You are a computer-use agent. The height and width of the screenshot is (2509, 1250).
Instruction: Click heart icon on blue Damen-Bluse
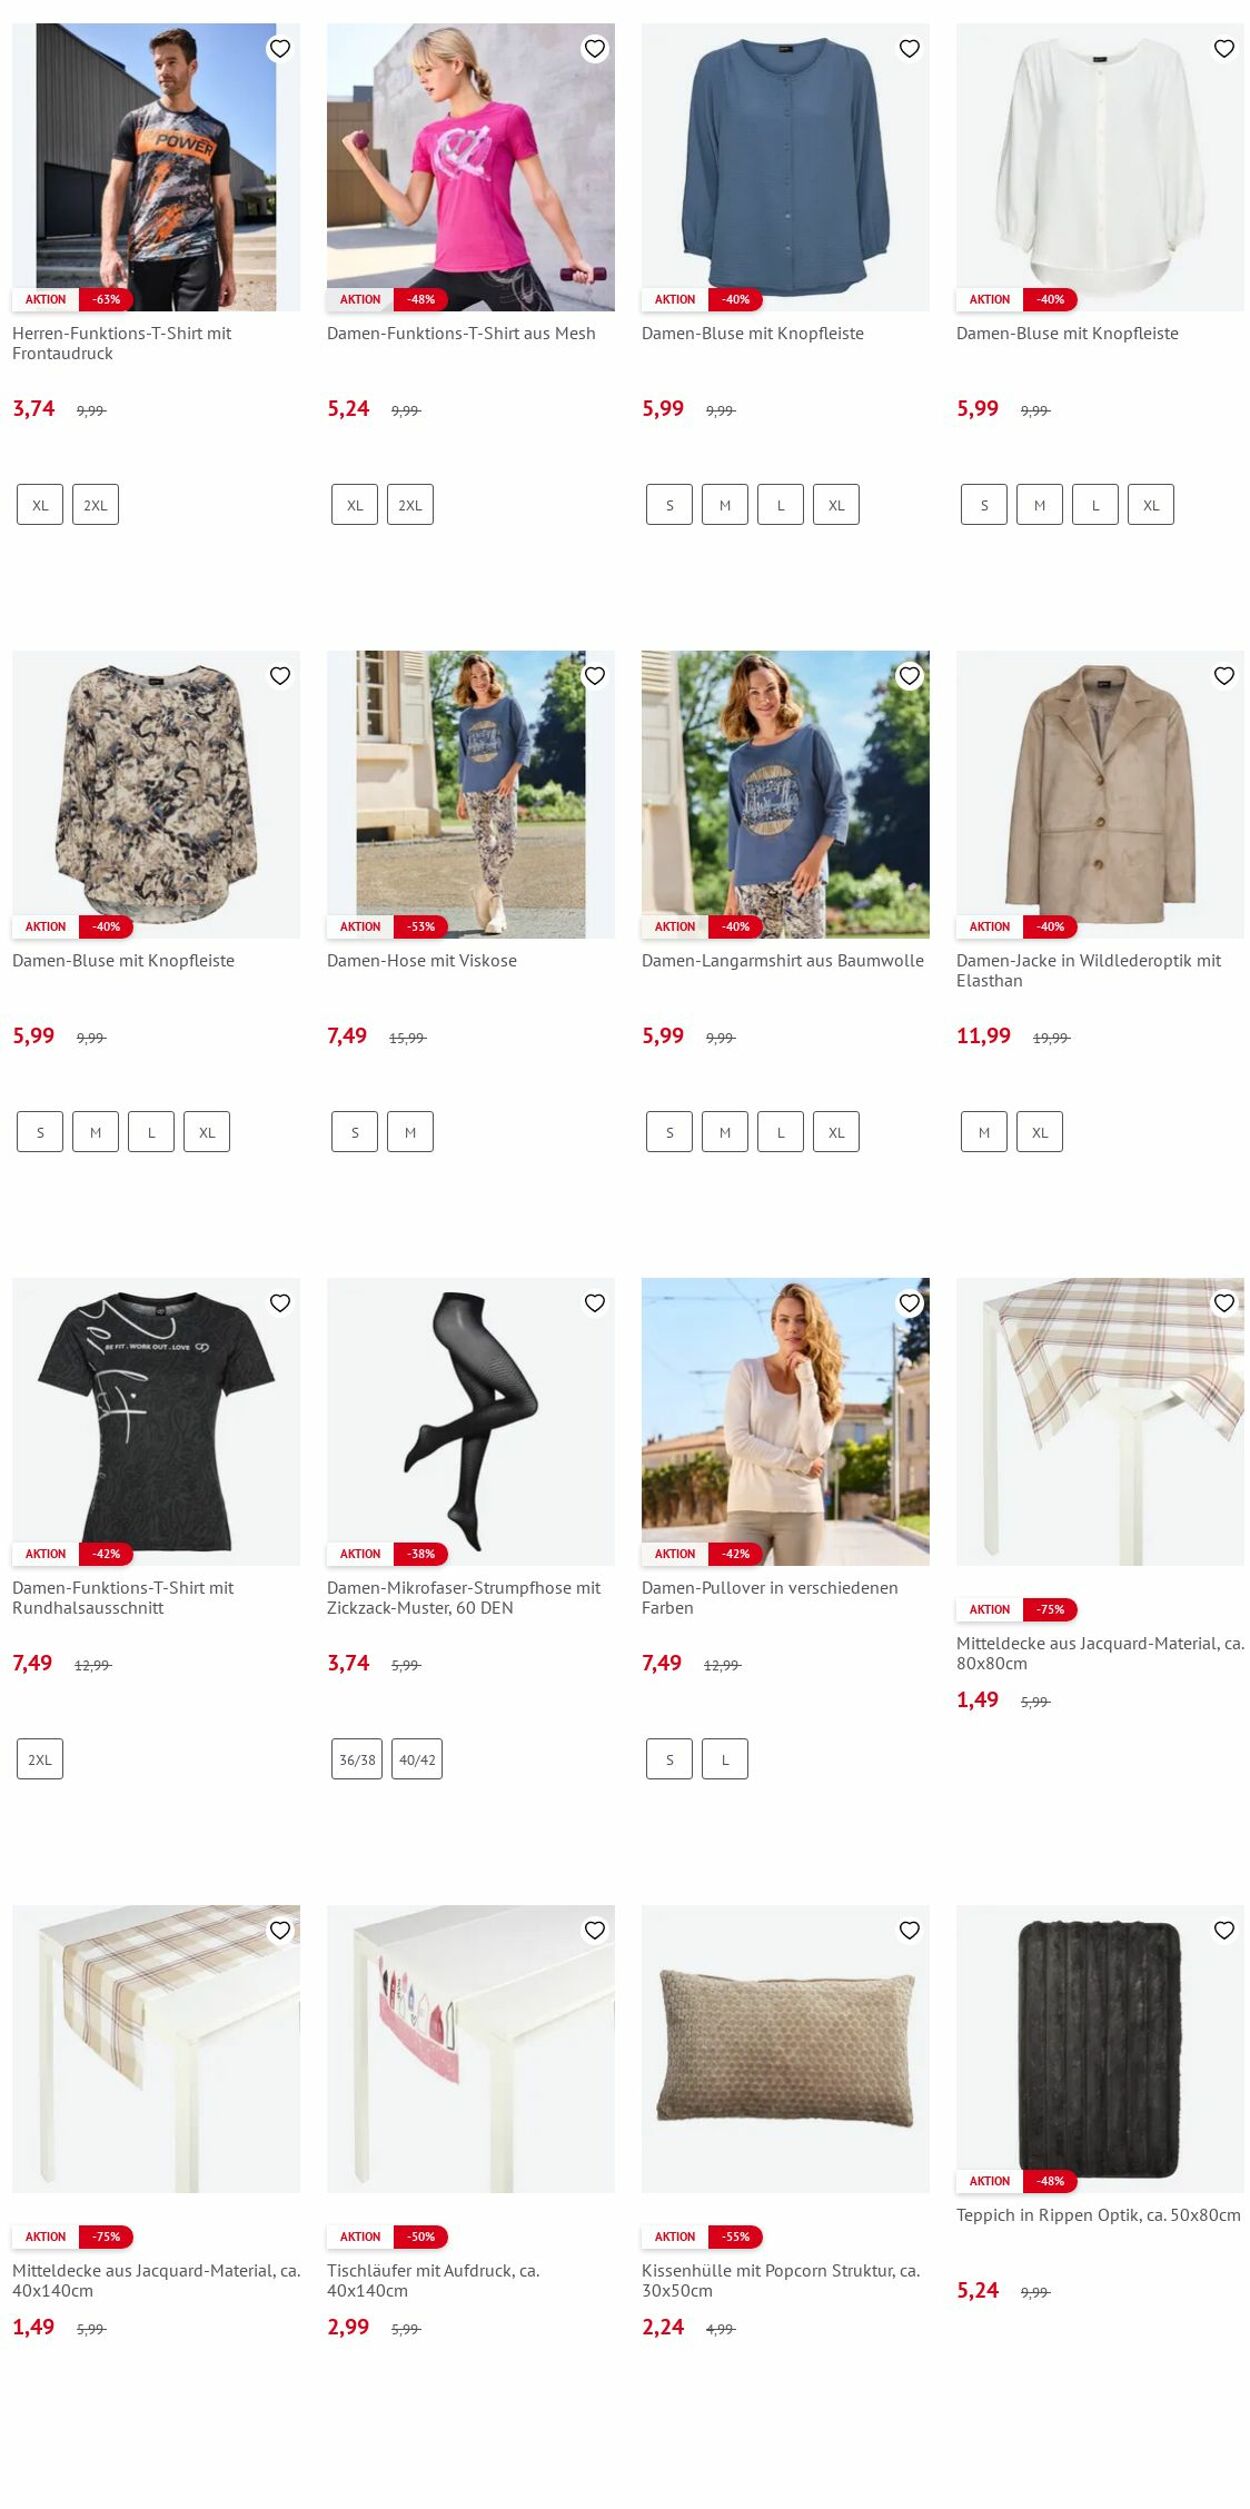[909, 48]
